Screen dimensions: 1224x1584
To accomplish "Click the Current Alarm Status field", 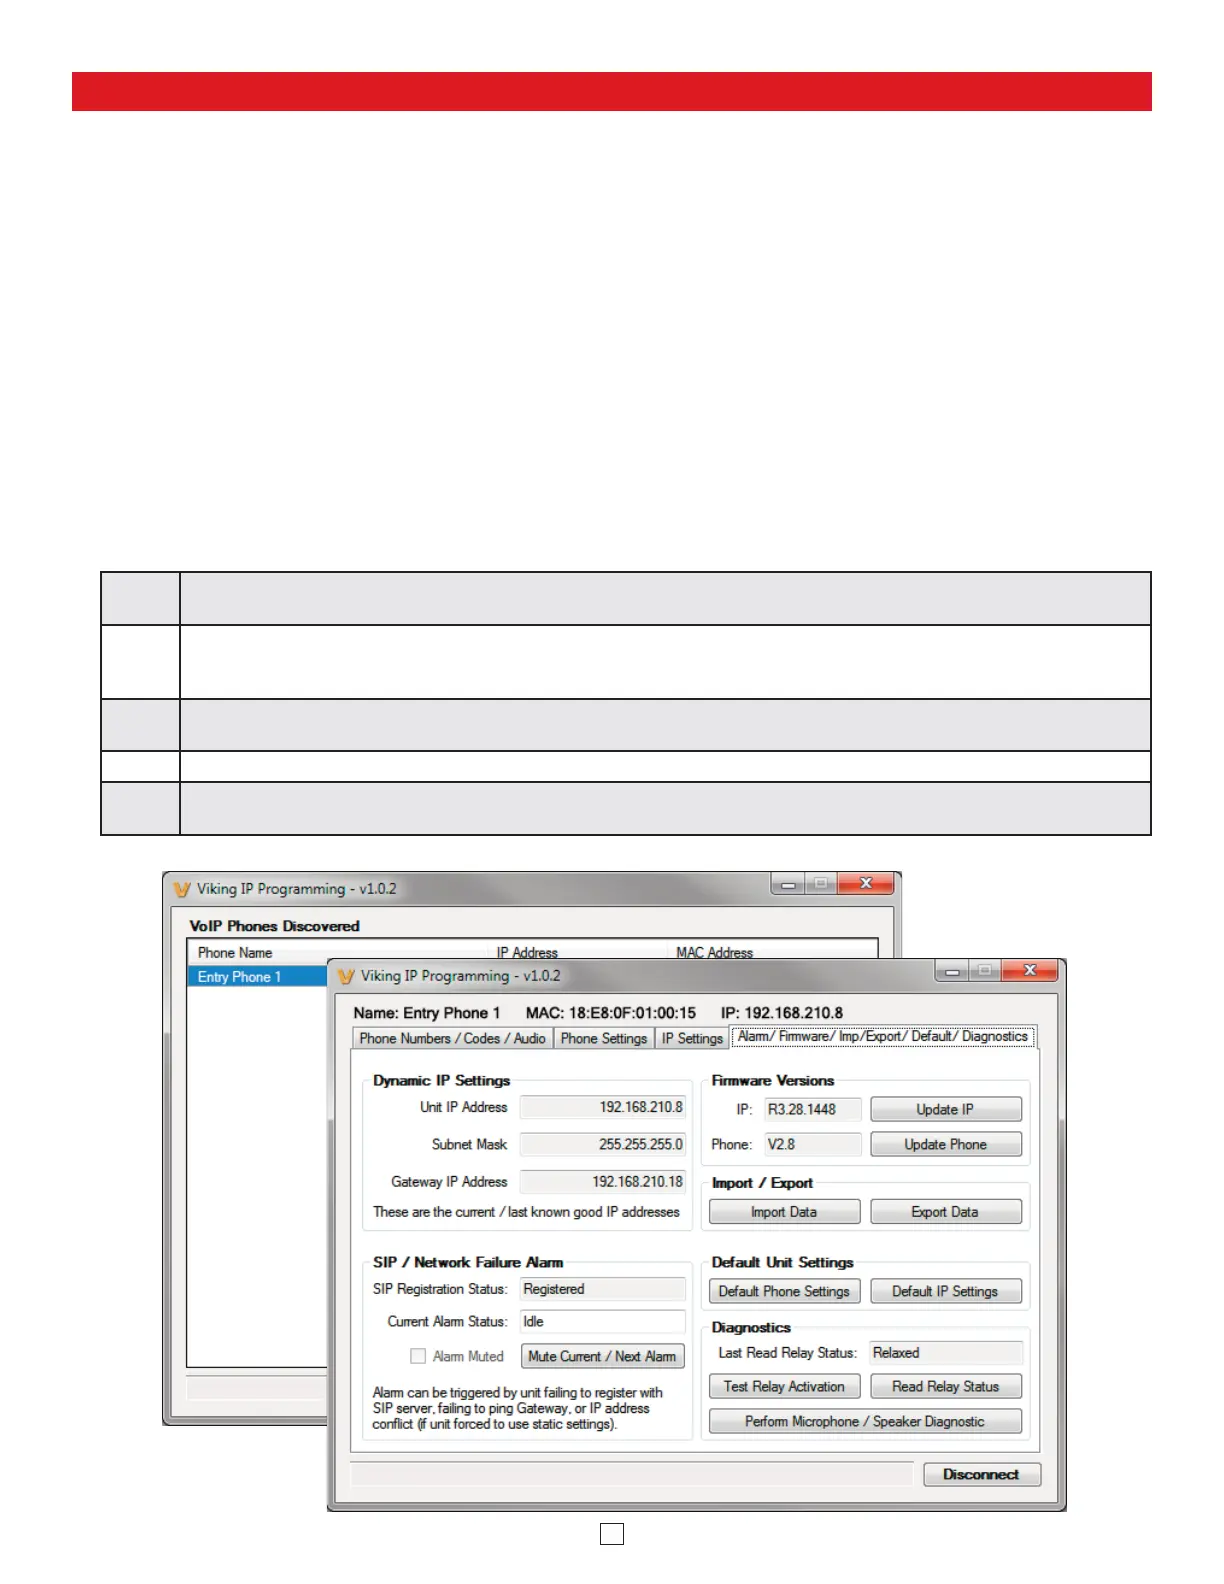I will (x=602, y=1321).
